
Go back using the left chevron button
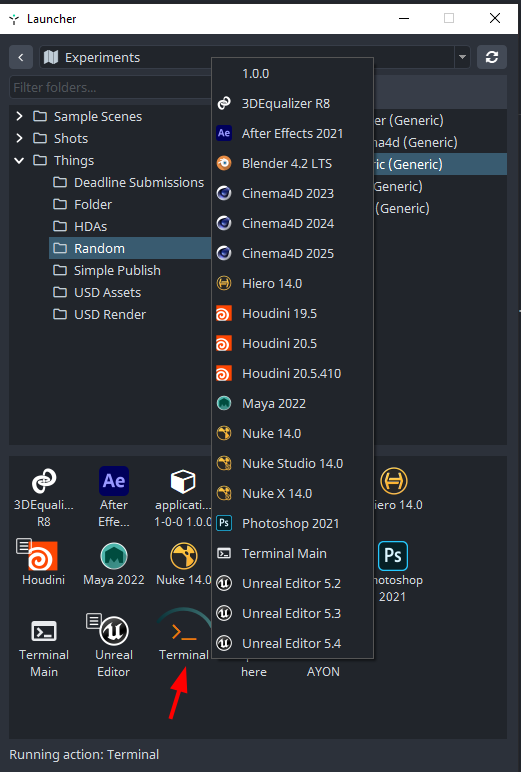pos(21,57)
